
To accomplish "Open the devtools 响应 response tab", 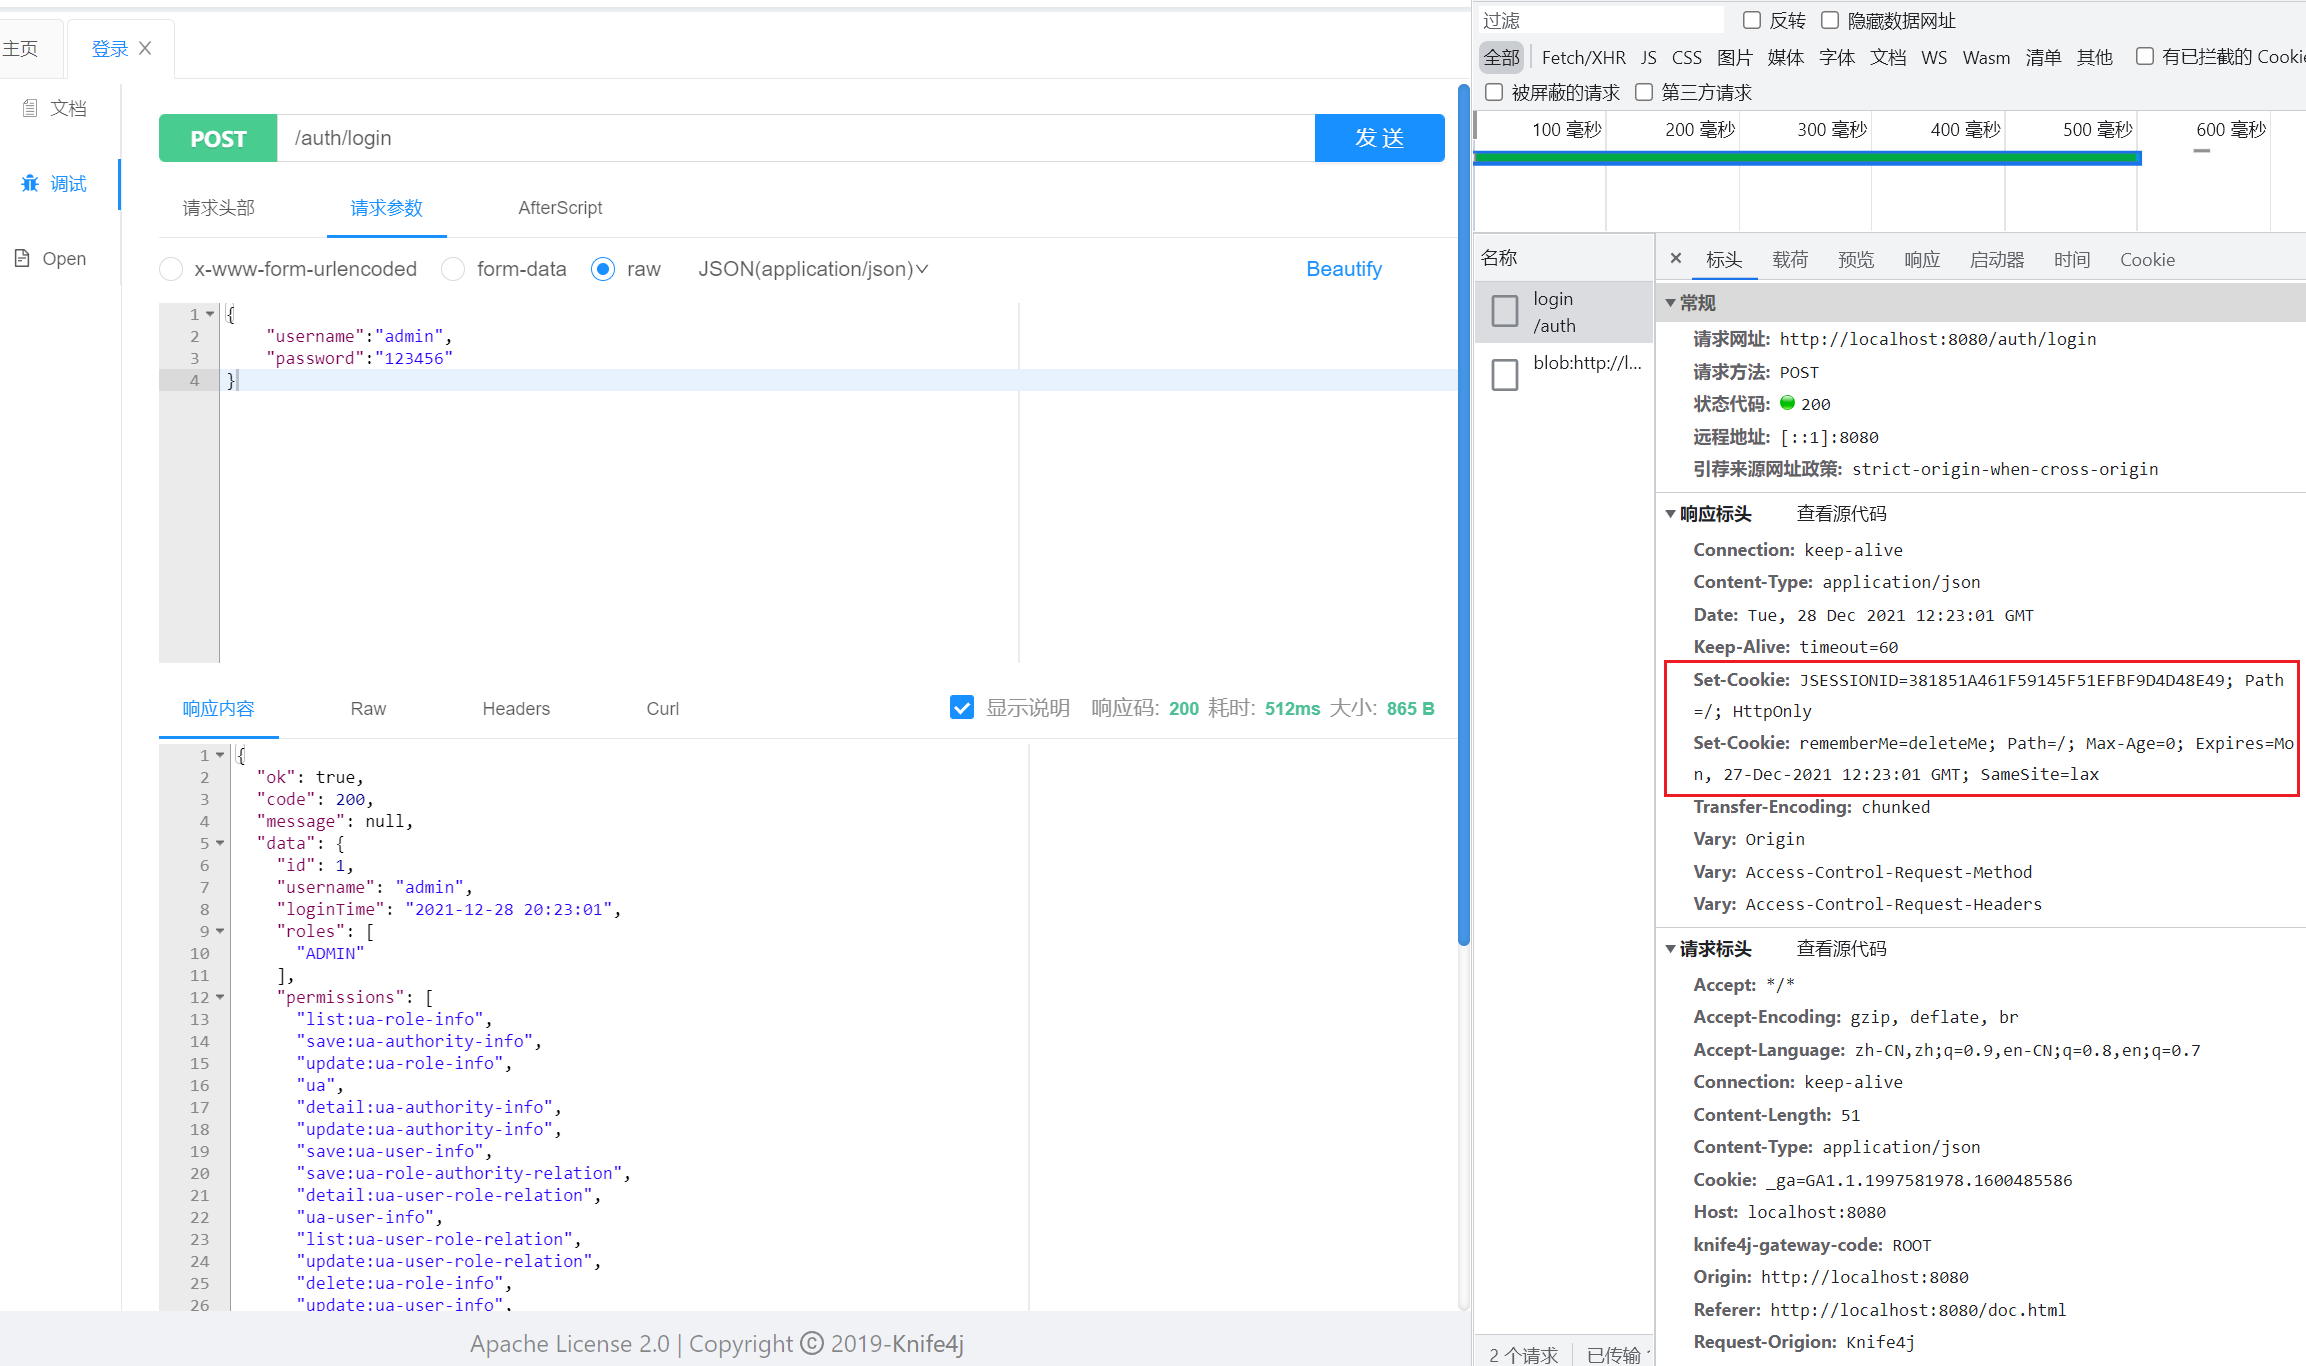I will (x=1922, y=260).
